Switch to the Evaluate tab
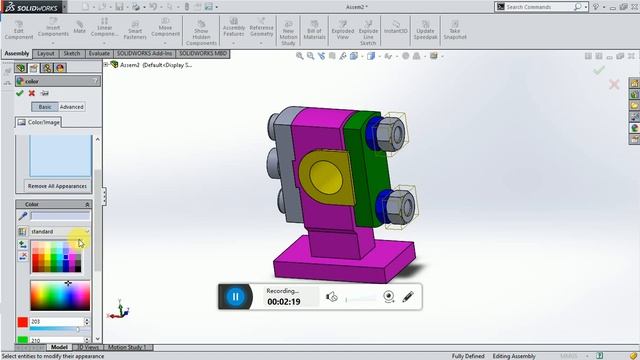Viewport: 640px width, 360px height. point(99,53)
